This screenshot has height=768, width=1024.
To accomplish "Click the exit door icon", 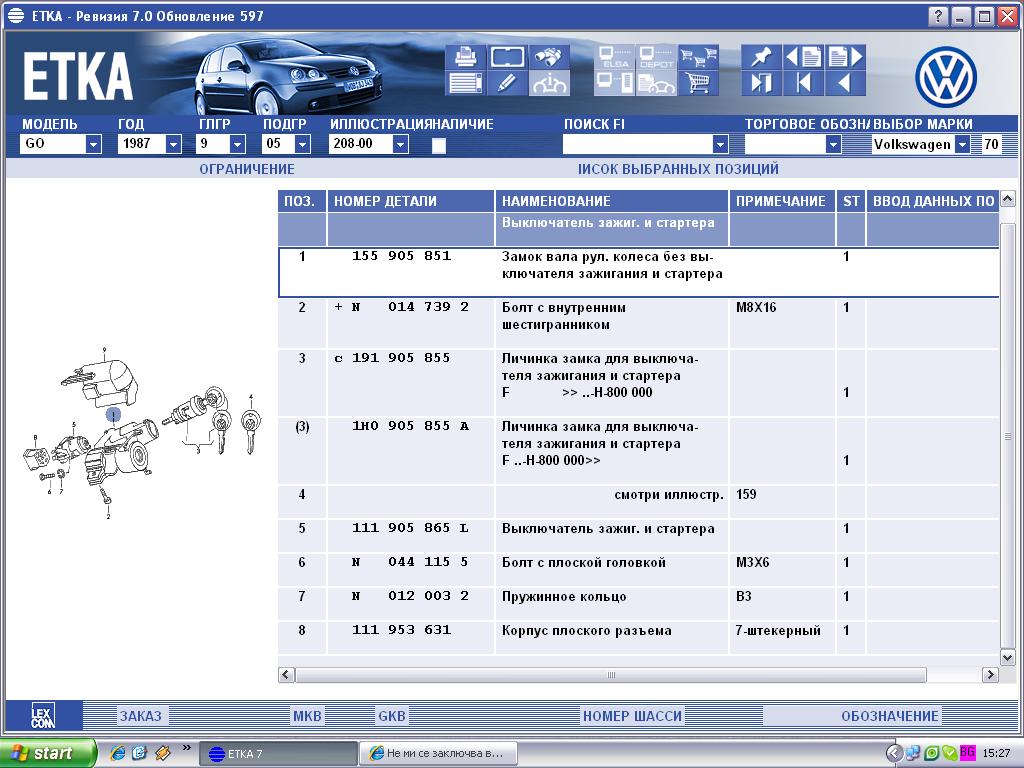I will click(761, 83).
